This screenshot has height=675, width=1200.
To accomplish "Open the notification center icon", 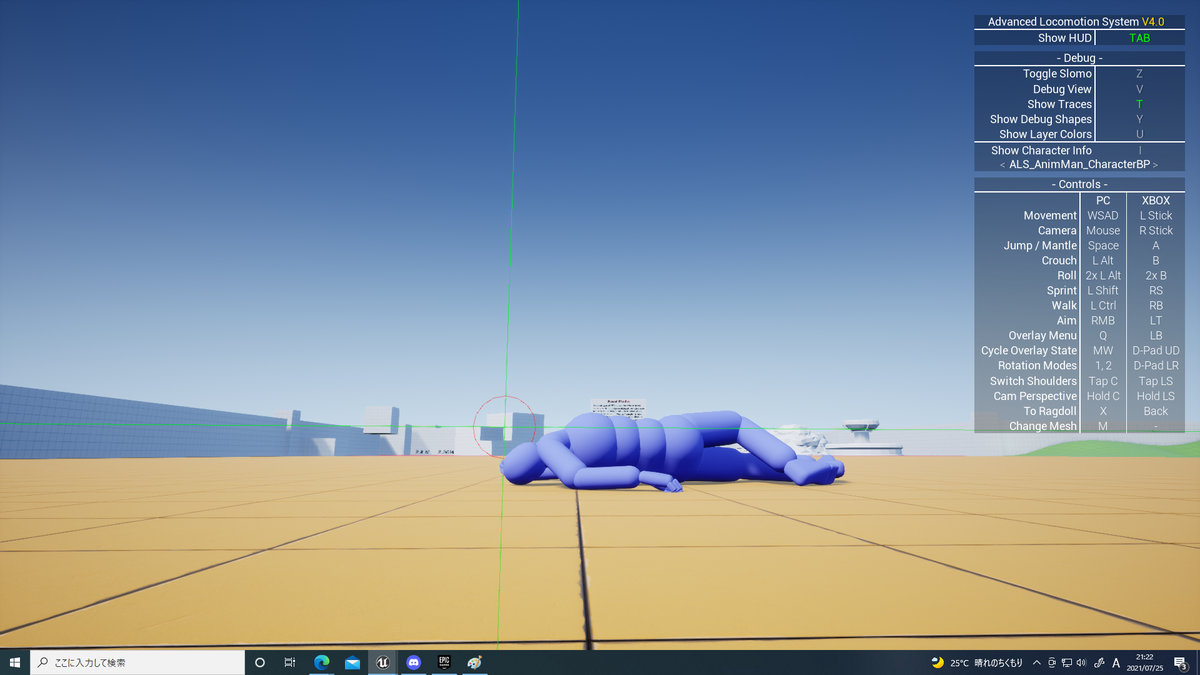I will coord(1180,662).
